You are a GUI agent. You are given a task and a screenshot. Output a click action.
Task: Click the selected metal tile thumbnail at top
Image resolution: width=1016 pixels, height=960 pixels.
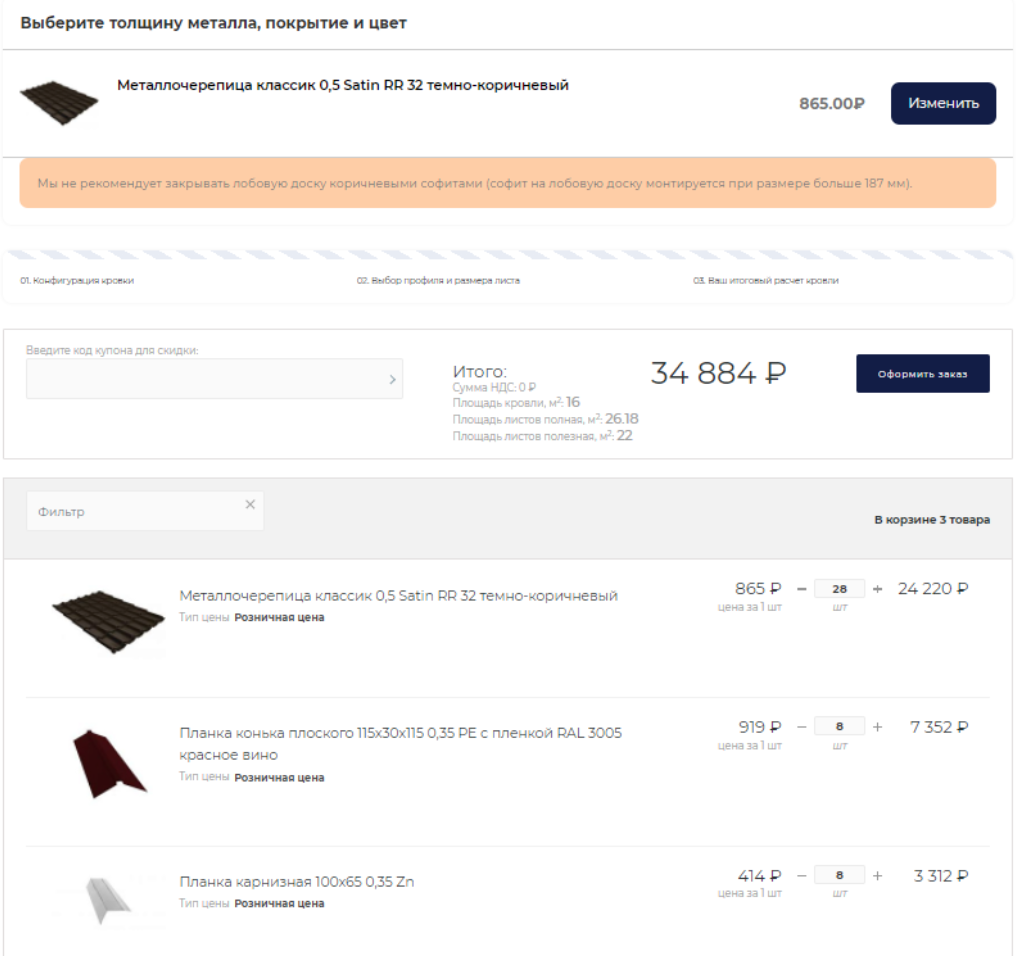pyautogui.click(x=58, y=101)
